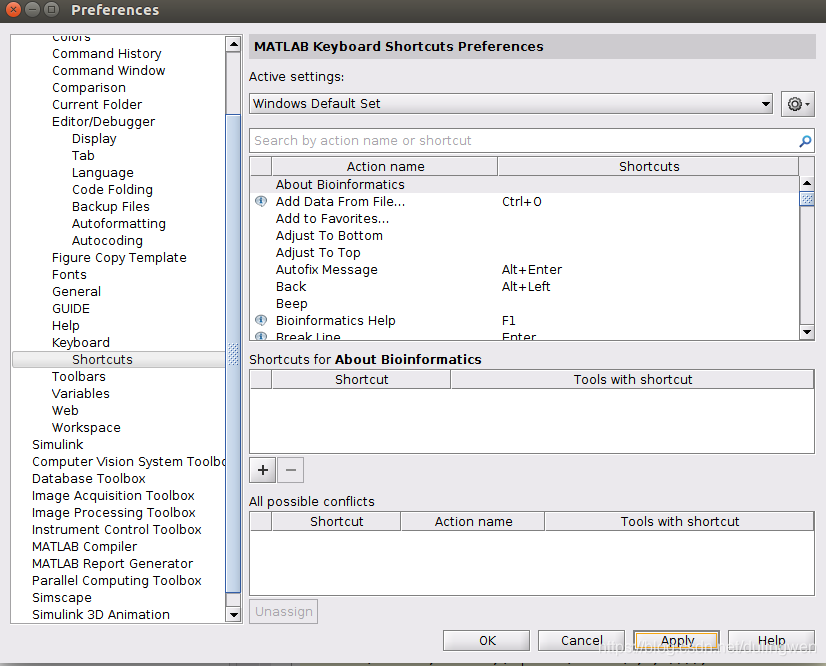Open Editor/Debugger preferences

[x=103, y=122]
